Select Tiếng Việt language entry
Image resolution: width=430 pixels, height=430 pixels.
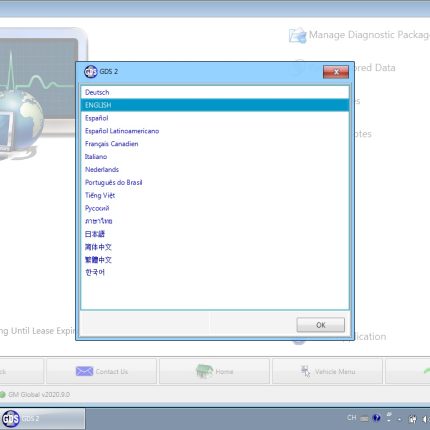(215, 195)
